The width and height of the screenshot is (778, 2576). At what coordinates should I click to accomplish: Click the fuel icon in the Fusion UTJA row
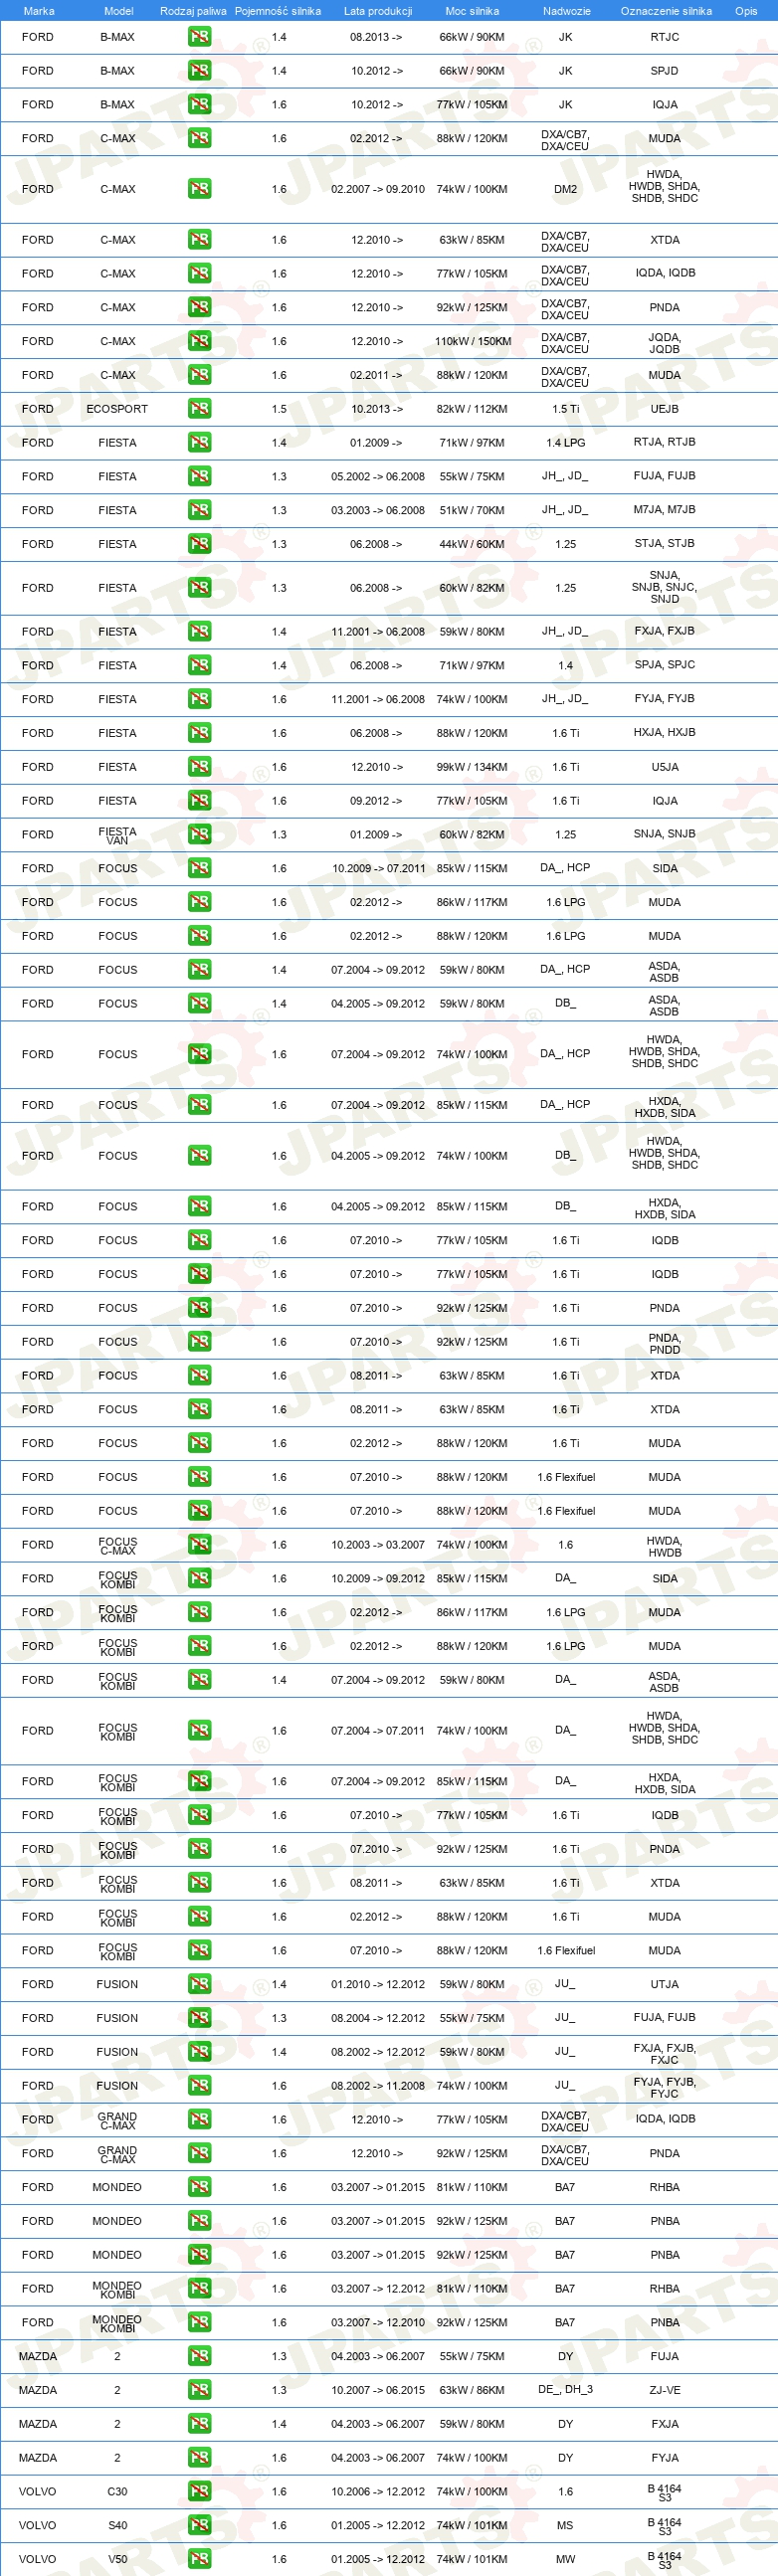pos(200,1984)
